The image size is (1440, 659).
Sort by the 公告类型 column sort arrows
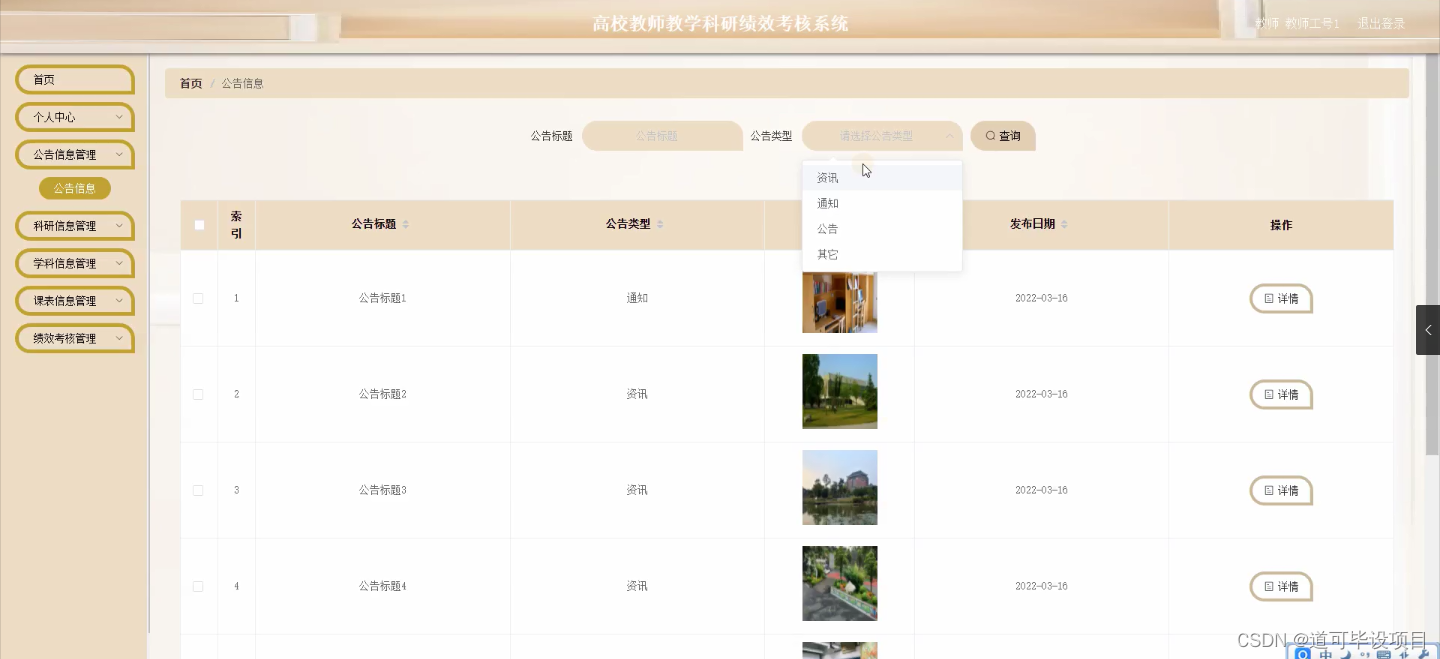[660, 225]
